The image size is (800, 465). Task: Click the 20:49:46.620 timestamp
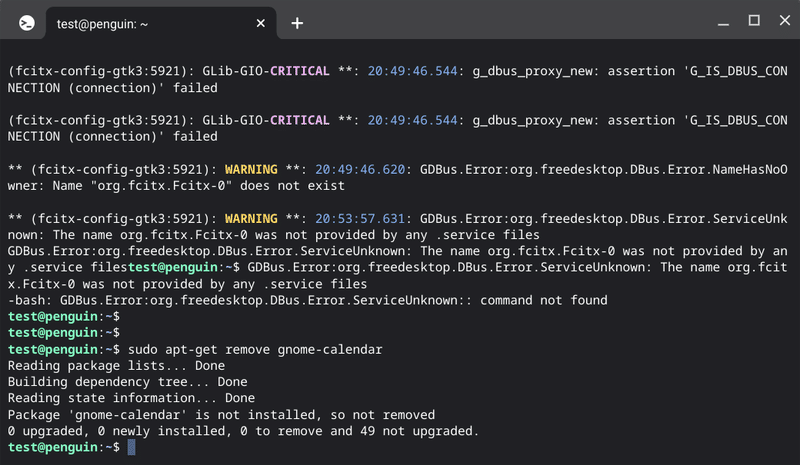click(x=360, y=169)
